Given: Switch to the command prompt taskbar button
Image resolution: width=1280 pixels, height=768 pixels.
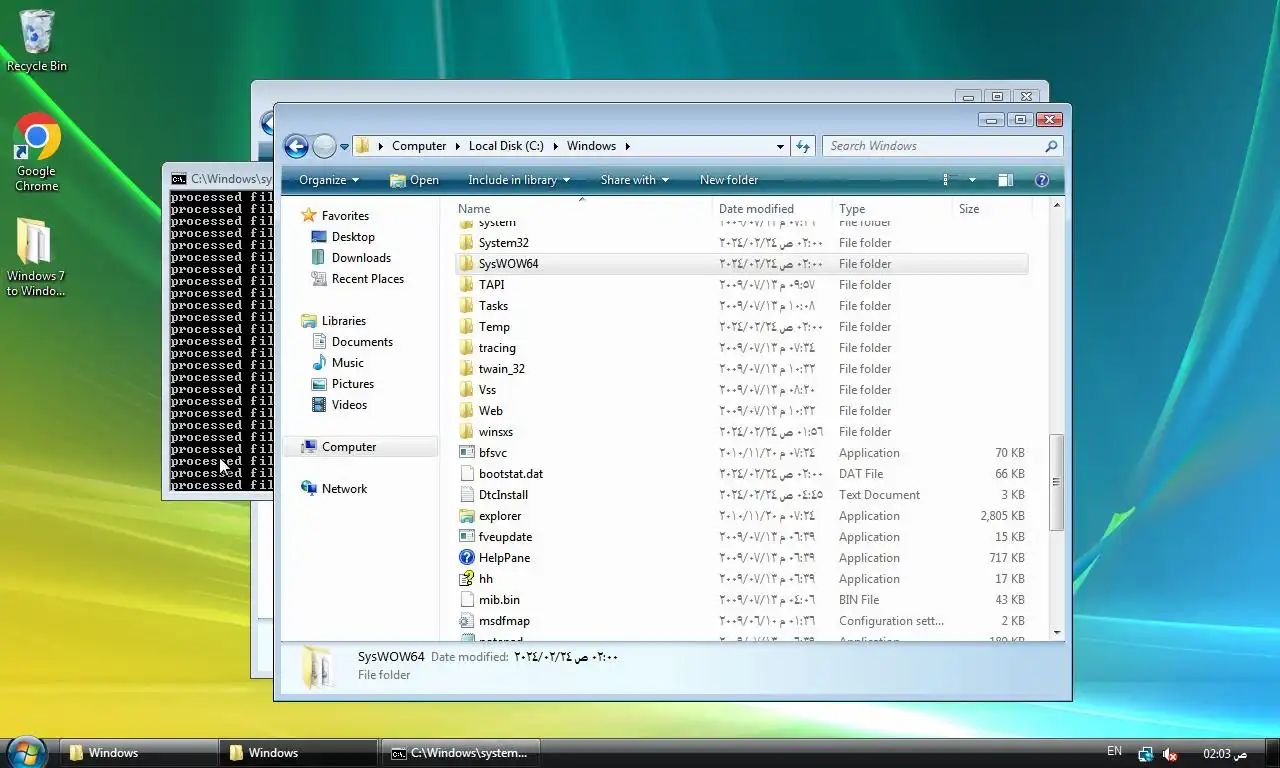Looking at the screenshot, I should [461, 753].
